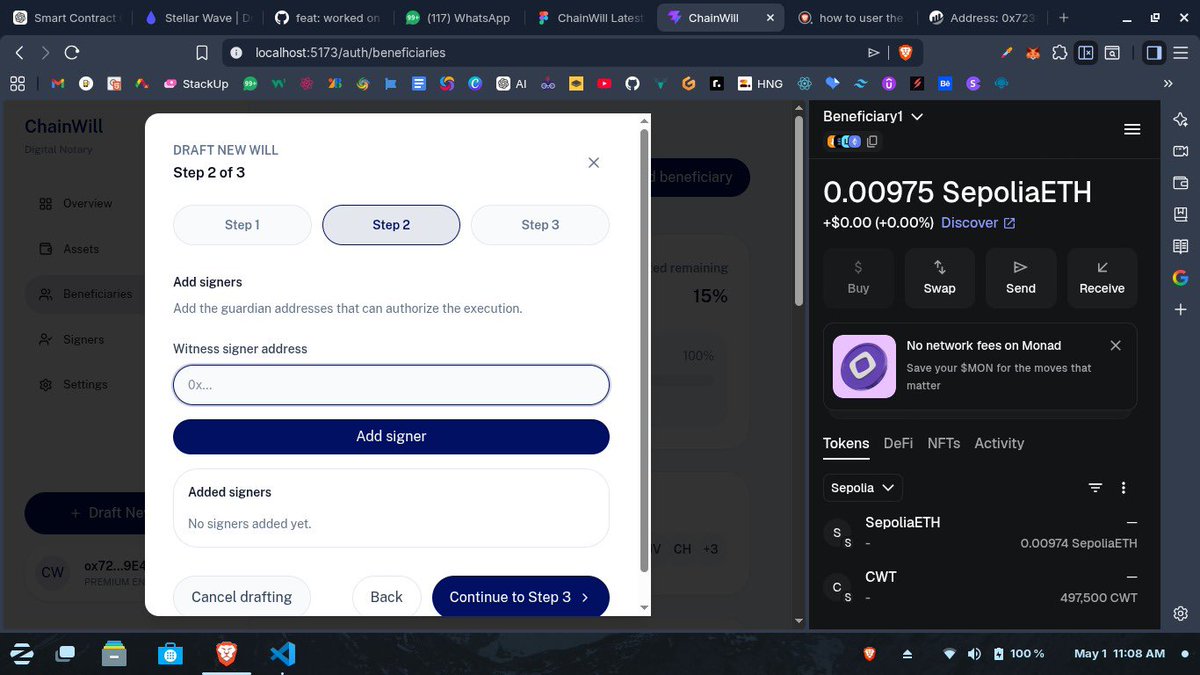Click the Send button in wallet

click(1020, 278)
